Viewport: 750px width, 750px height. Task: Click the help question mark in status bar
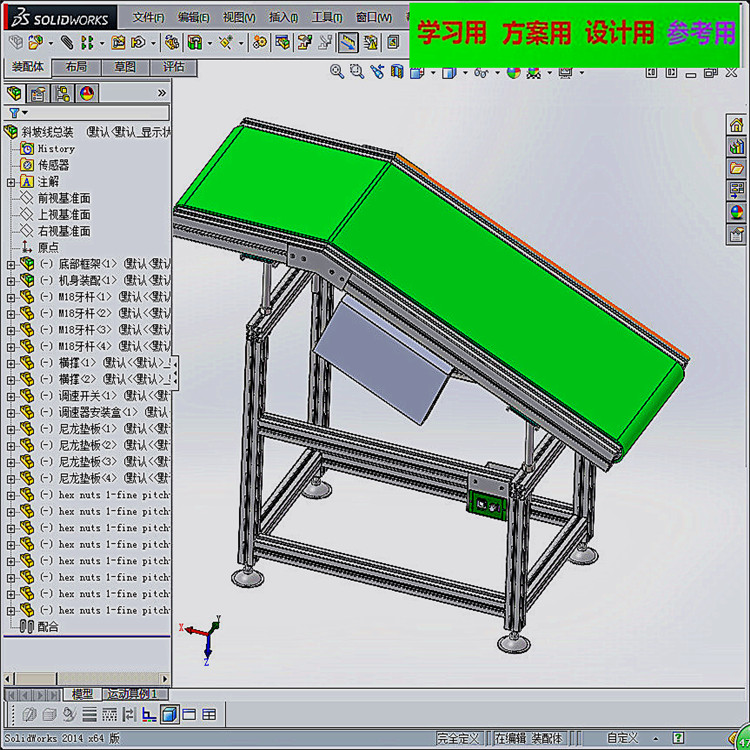pyautogui.click(x=678, y=738)
